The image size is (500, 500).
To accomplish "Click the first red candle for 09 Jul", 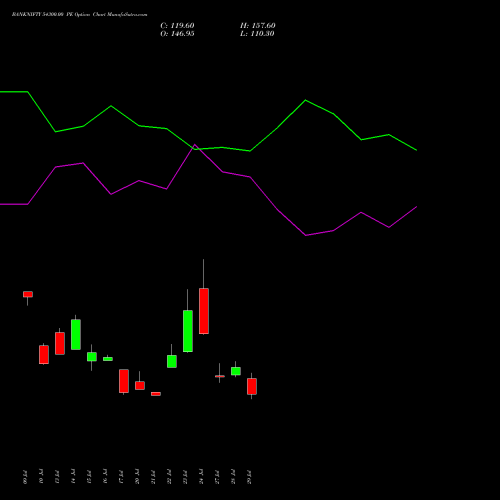I will pyautogui.click(x=28, y=294).
